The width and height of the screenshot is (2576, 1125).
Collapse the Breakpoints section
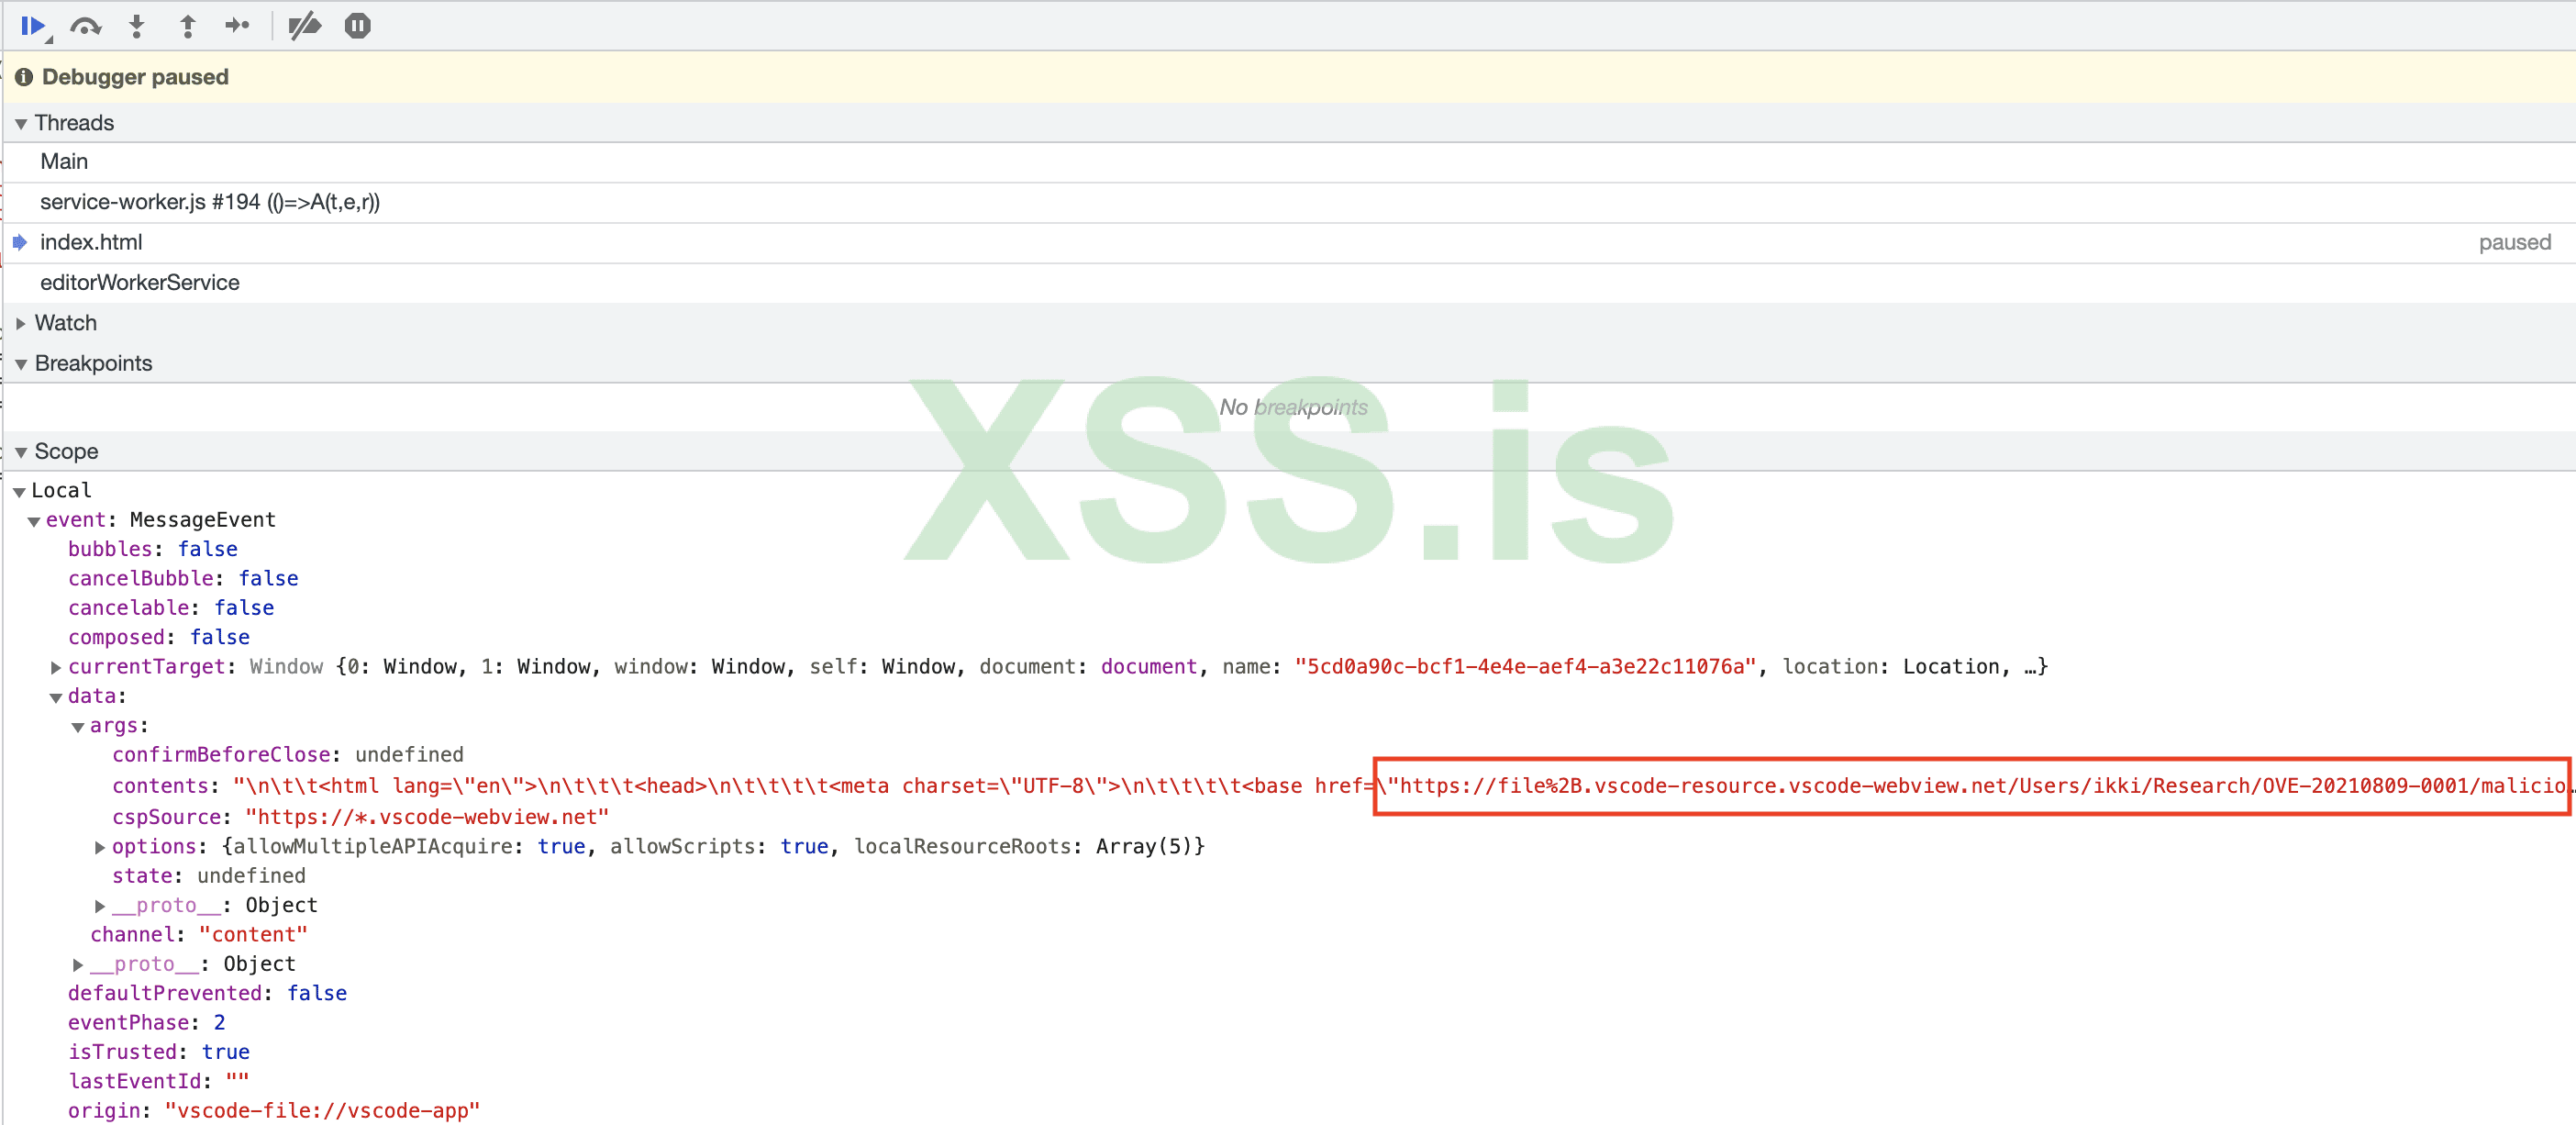click(x=21, y=363)
